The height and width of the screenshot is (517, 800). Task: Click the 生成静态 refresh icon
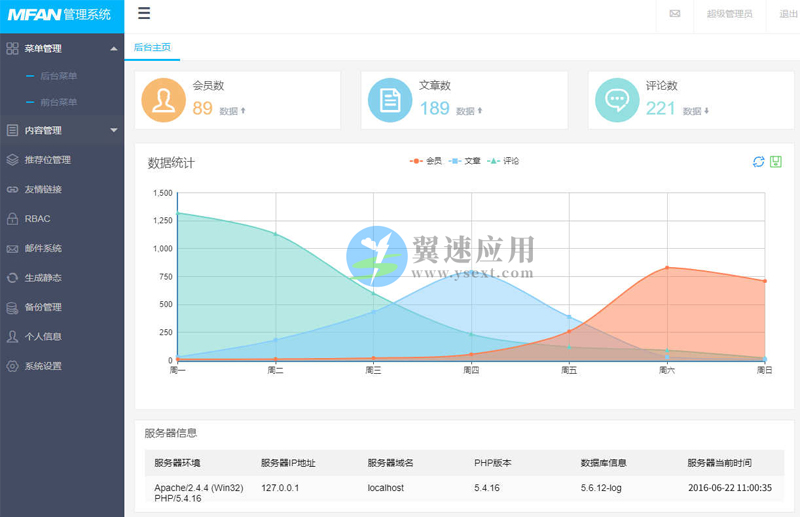[x=12, y=278]
